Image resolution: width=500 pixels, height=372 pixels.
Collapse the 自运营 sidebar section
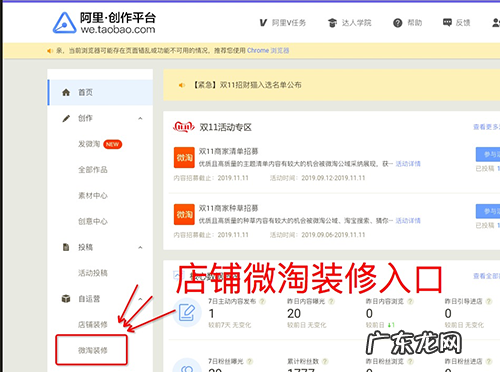140,299
